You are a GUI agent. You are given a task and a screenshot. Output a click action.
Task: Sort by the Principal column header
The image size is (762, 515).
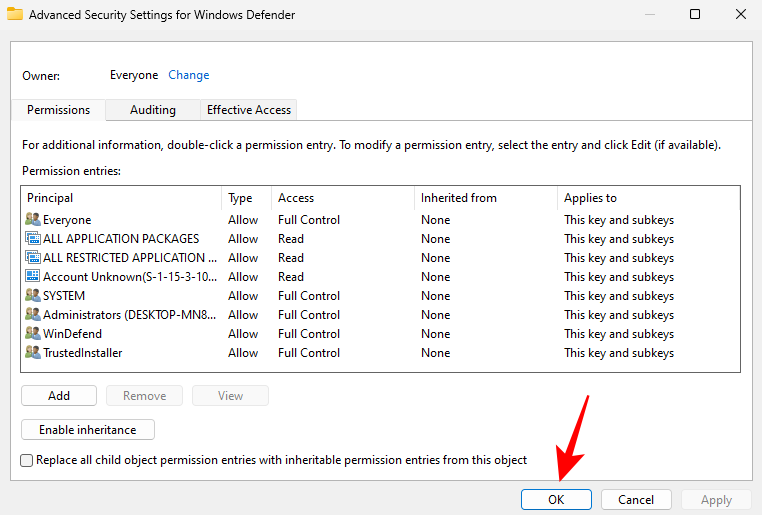click(120, 198)
